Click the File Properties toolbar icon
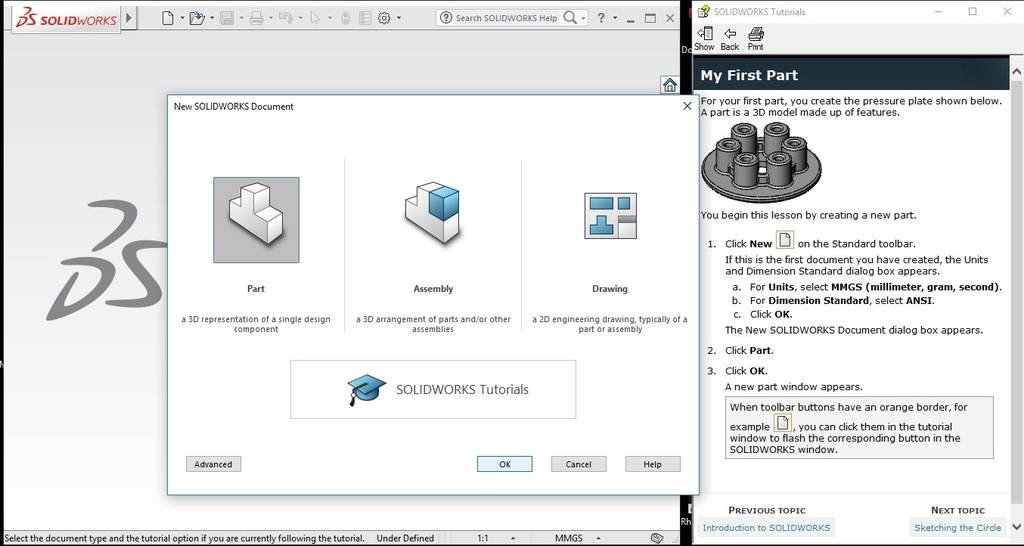This screenshot has width=1024, height=546. point(366,18)
